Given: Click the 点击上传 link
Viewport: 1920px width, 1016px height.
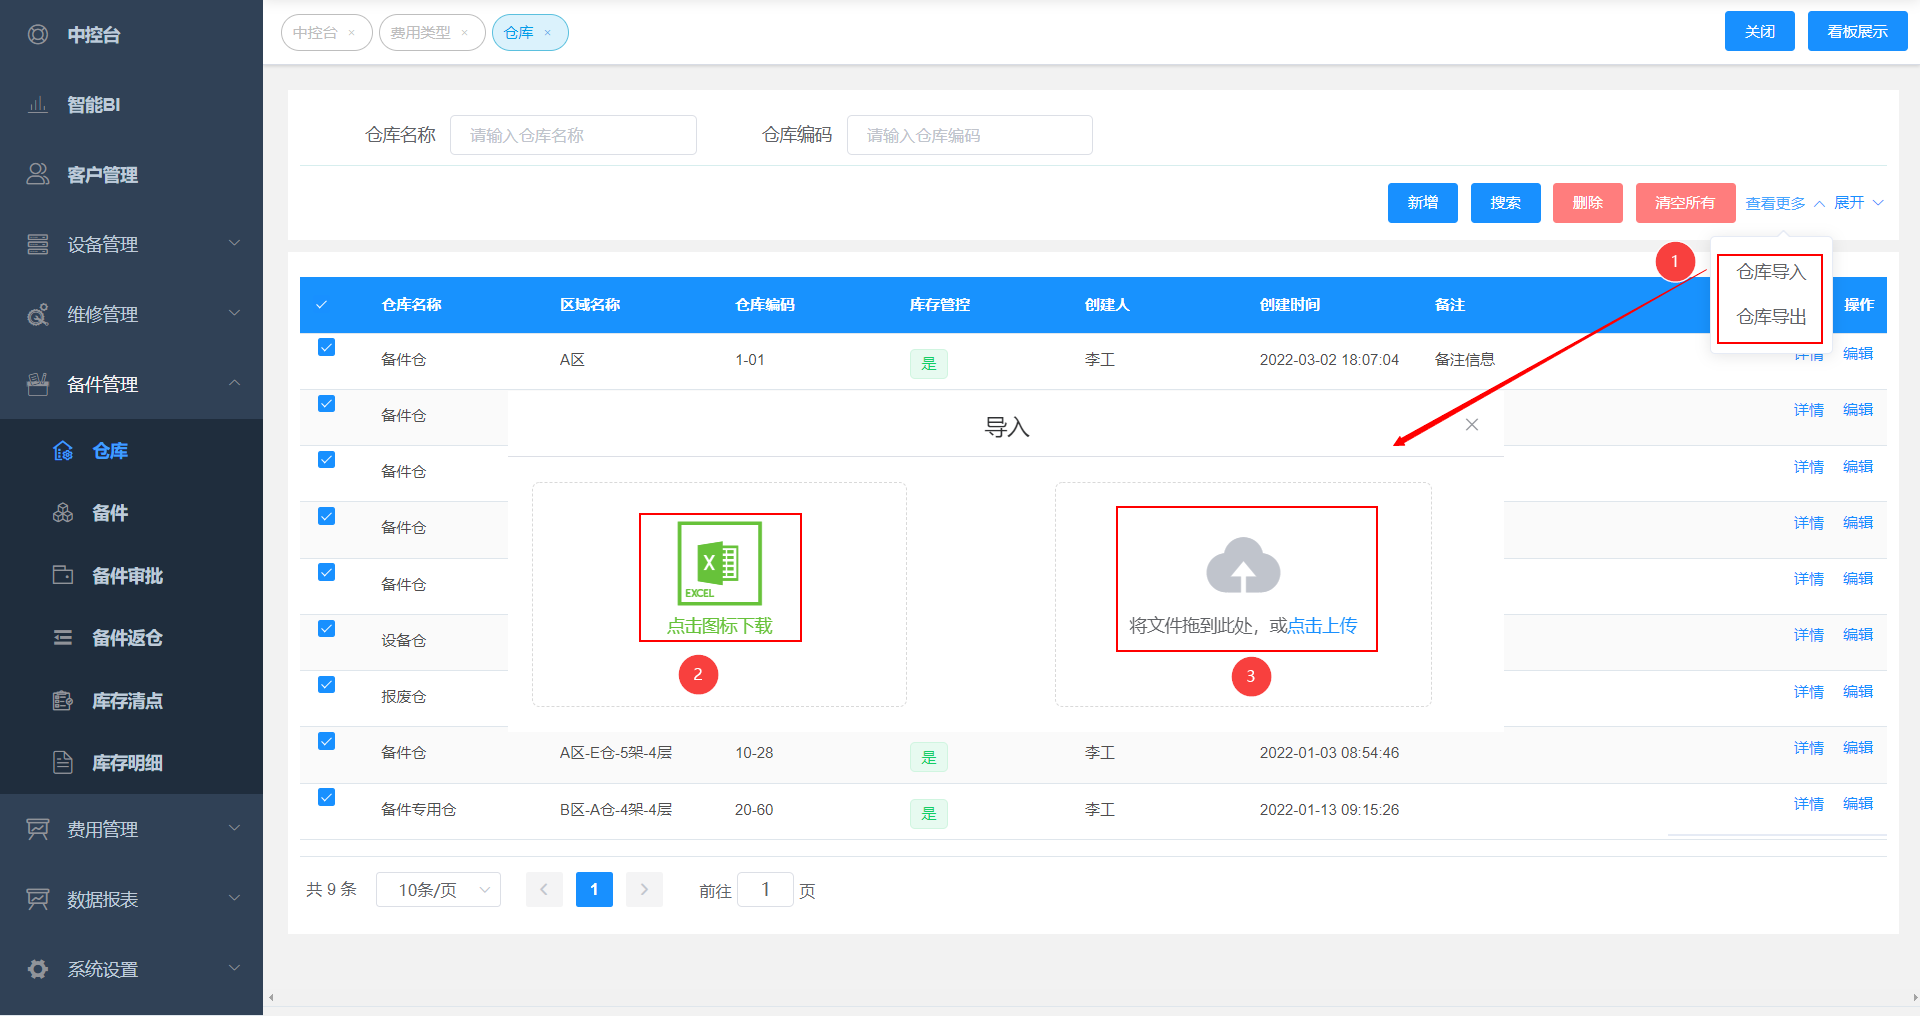Looking at the screenshot, I should [x=1322, y=626].
